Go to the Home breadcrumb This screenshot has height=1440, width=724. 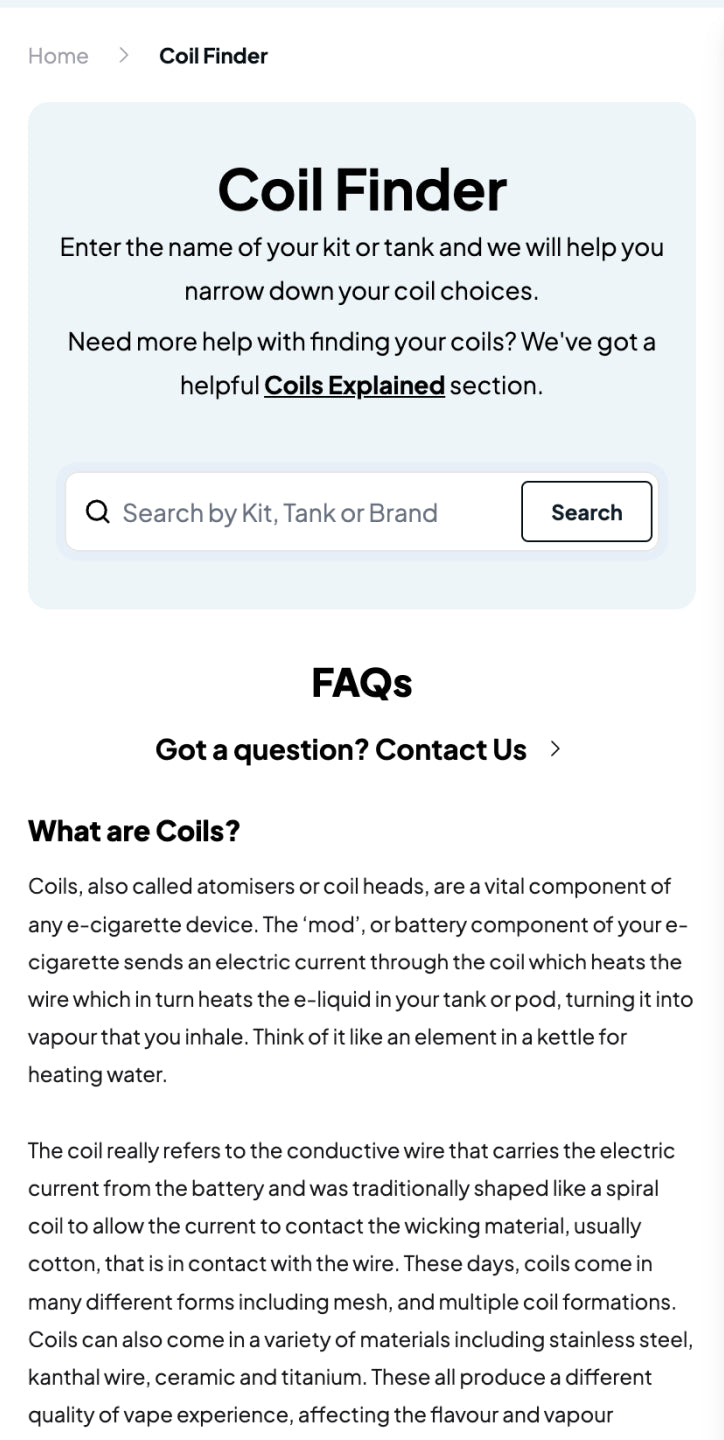coord(58,56)
